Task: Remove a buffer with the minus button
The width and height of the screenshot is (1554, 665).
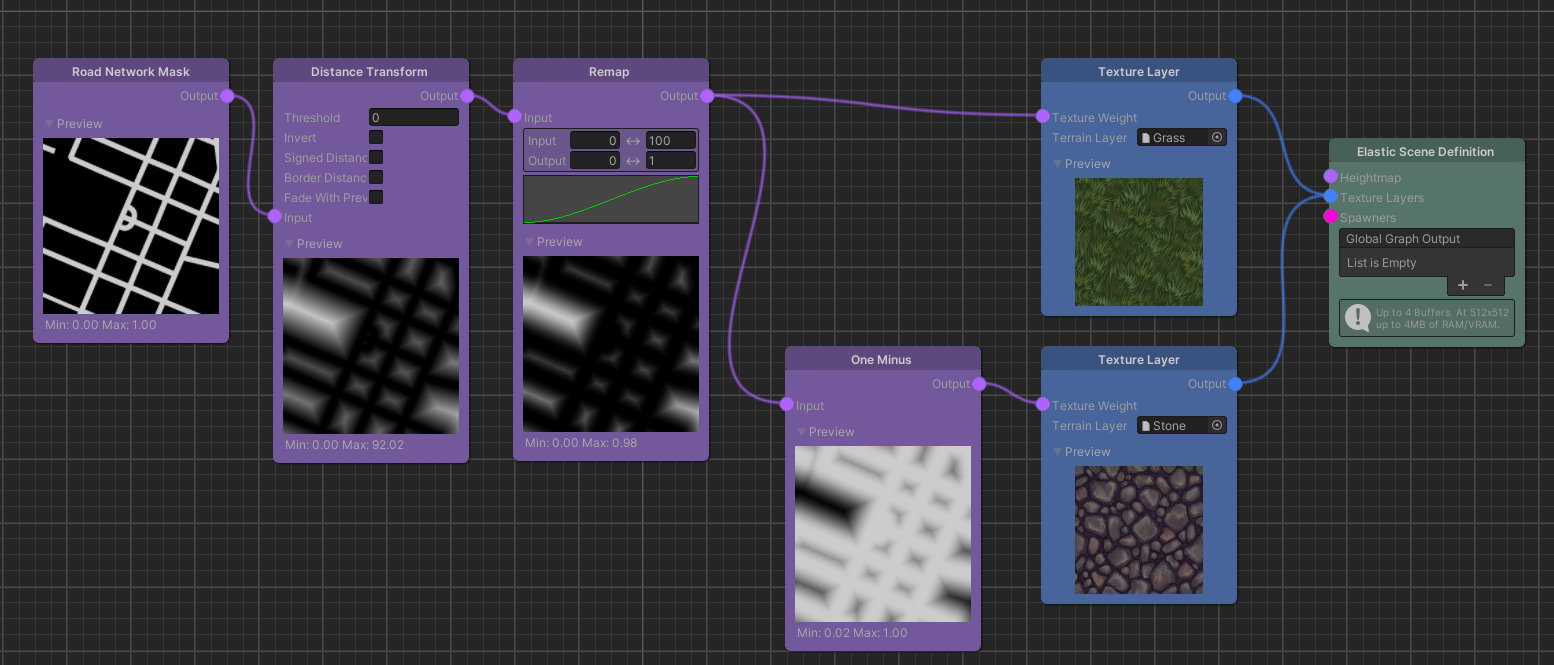Action: click(x=1489, y=285)
